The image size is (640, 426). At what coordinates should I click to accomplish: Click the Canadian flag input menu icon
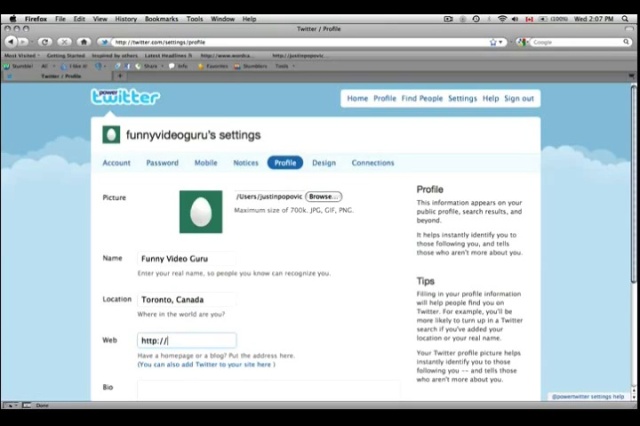pyautogui.click(x=529, y=19)
